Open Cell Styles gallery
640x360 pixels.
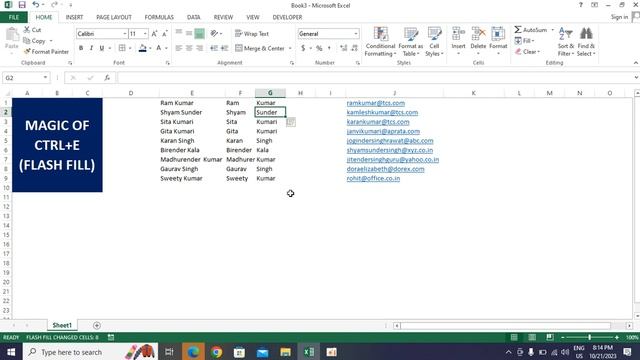coord(434,42)
